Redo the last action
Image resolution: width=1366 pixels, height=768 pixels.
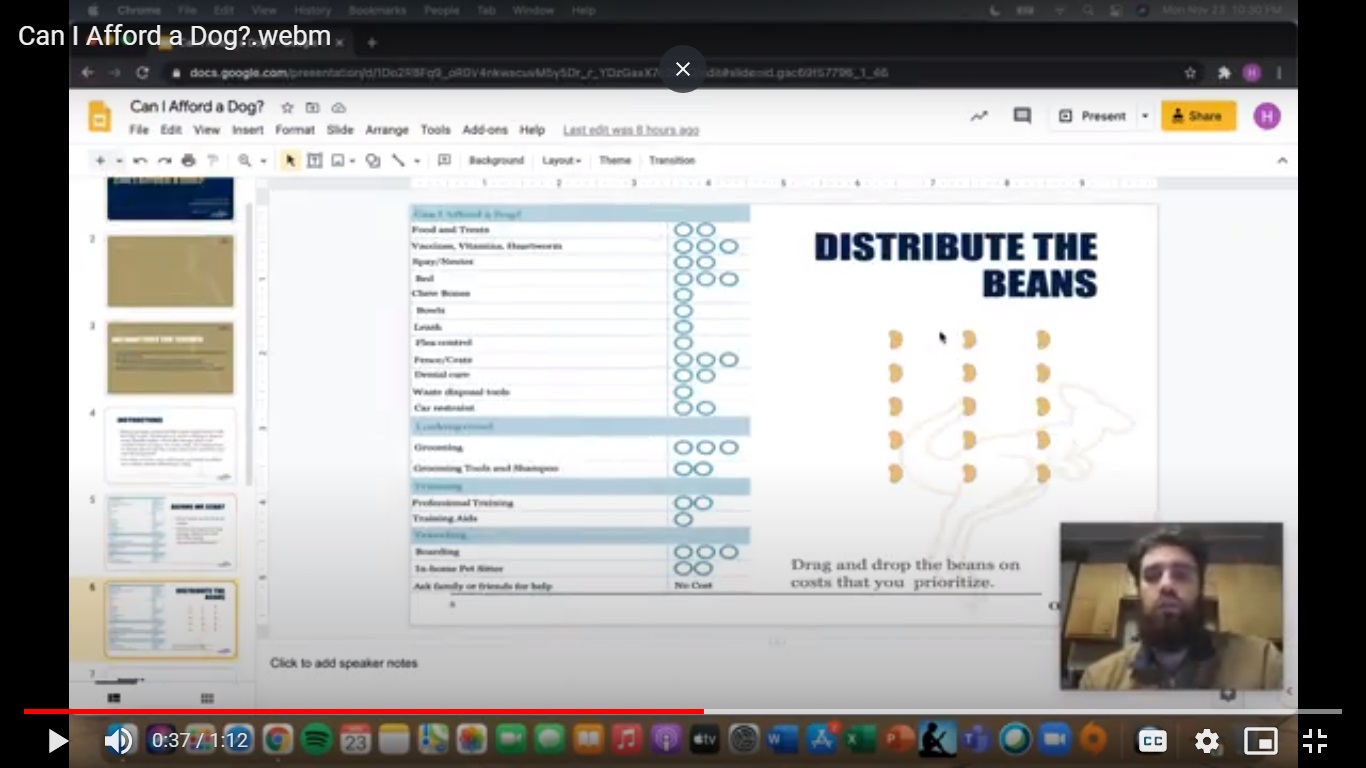pos(164,160)
